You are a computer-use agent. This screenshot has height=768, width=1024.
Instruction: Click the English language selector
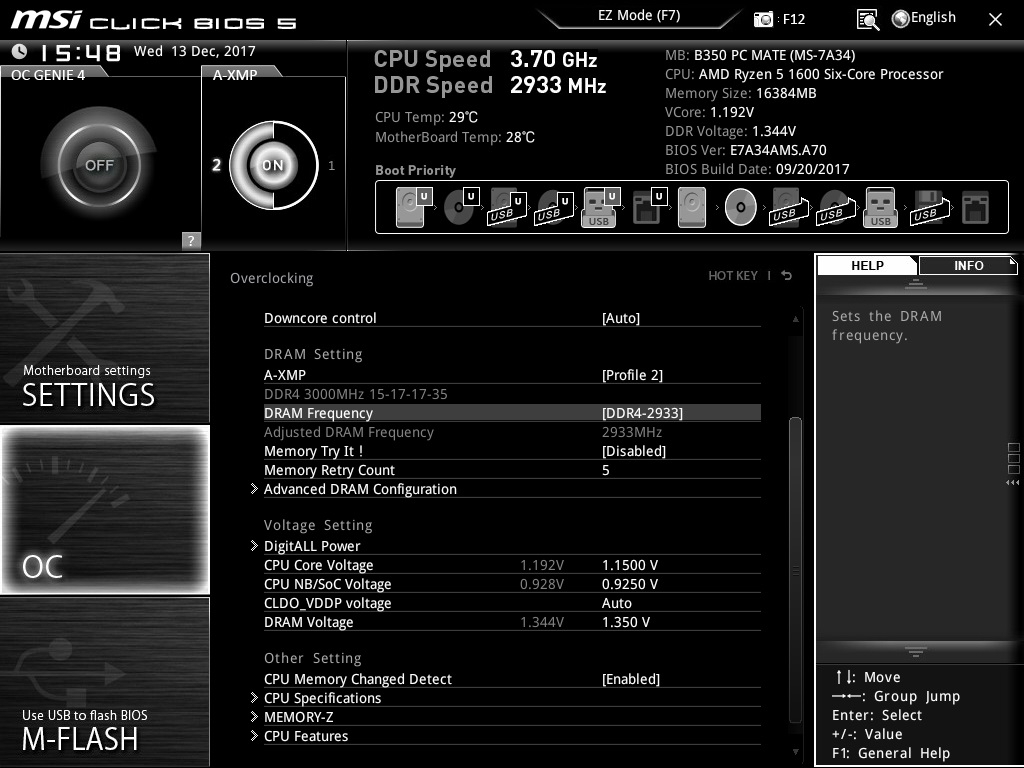click(933, 18)
